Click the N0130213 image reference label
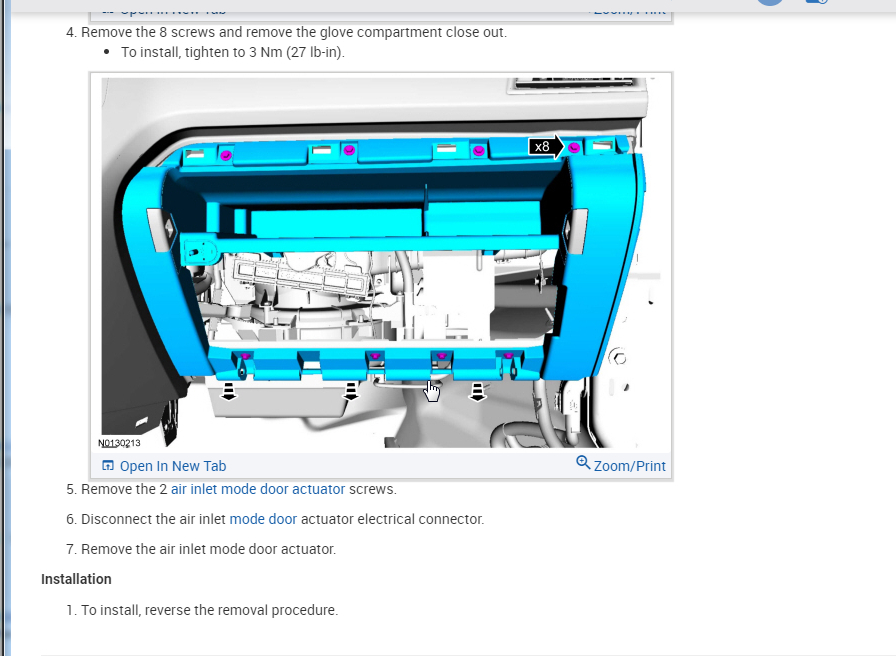Viewport: 896px width, 656px height. (119, 443)
